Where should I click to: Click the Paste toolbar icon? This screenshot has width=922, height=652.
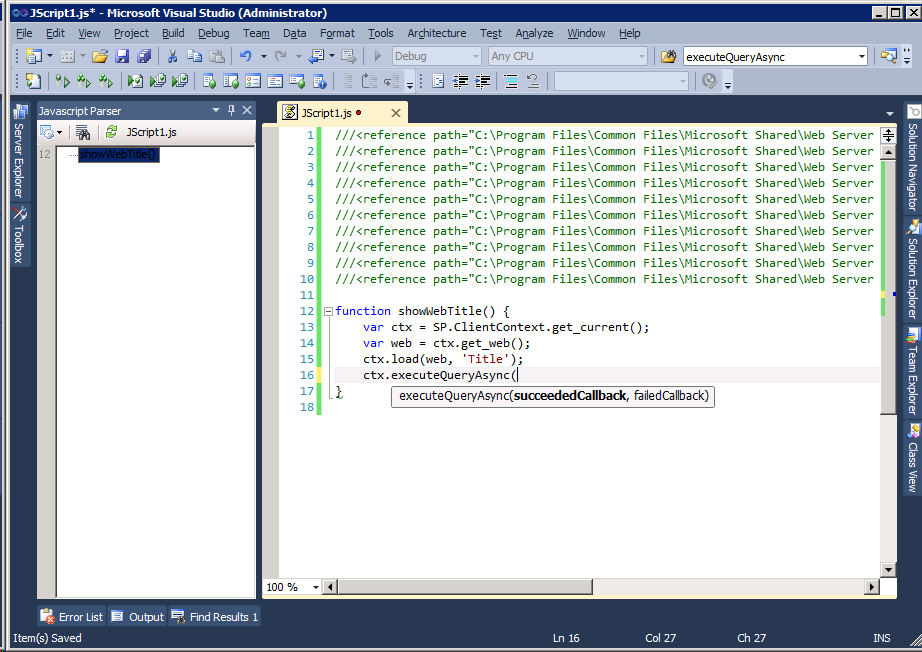coord(217,56)
